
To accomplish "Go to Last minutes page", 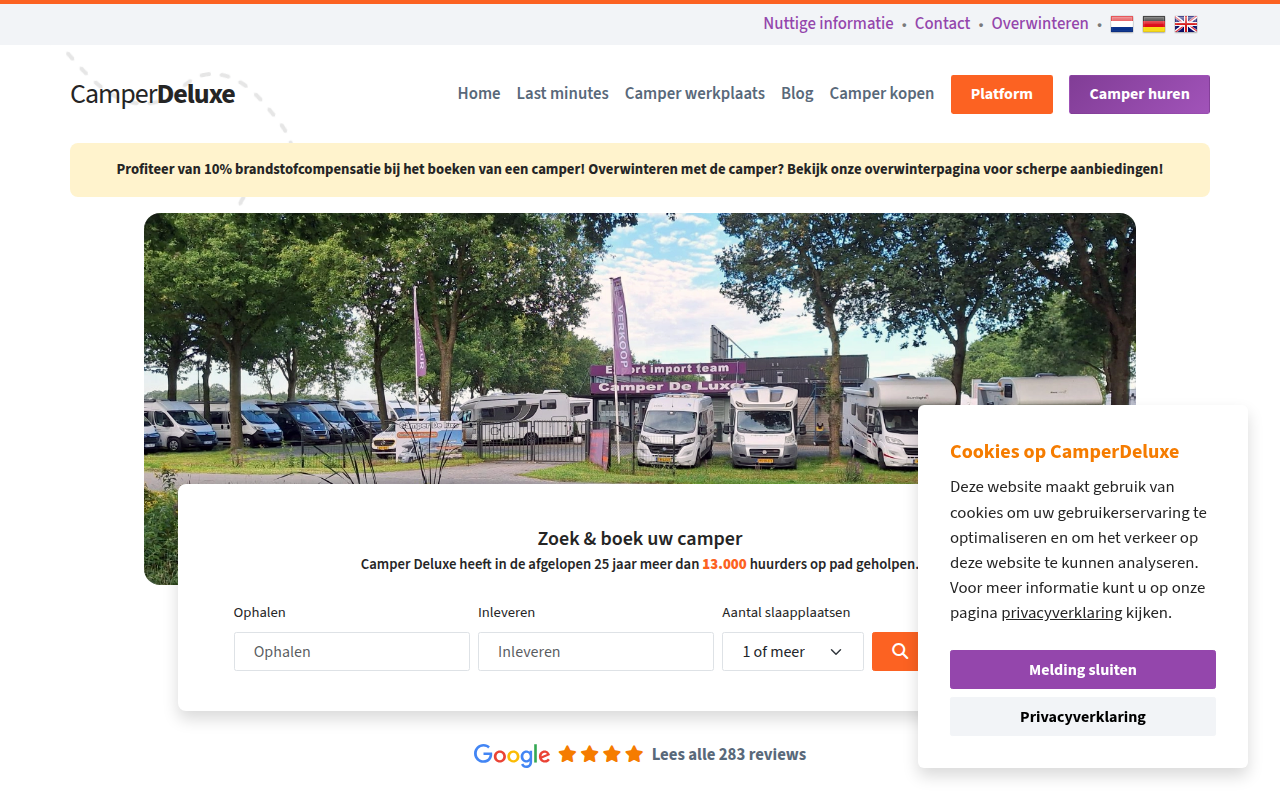I will click(563, 93).
